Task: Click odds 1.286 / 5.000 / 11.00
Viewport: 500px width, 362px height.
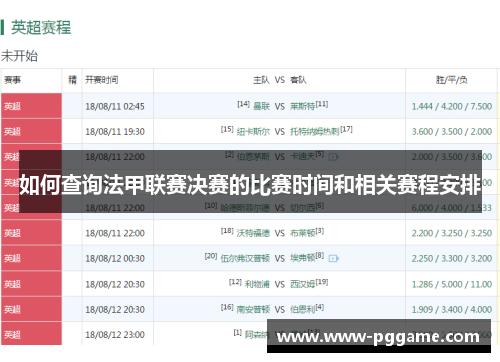Action: [452, 284]
